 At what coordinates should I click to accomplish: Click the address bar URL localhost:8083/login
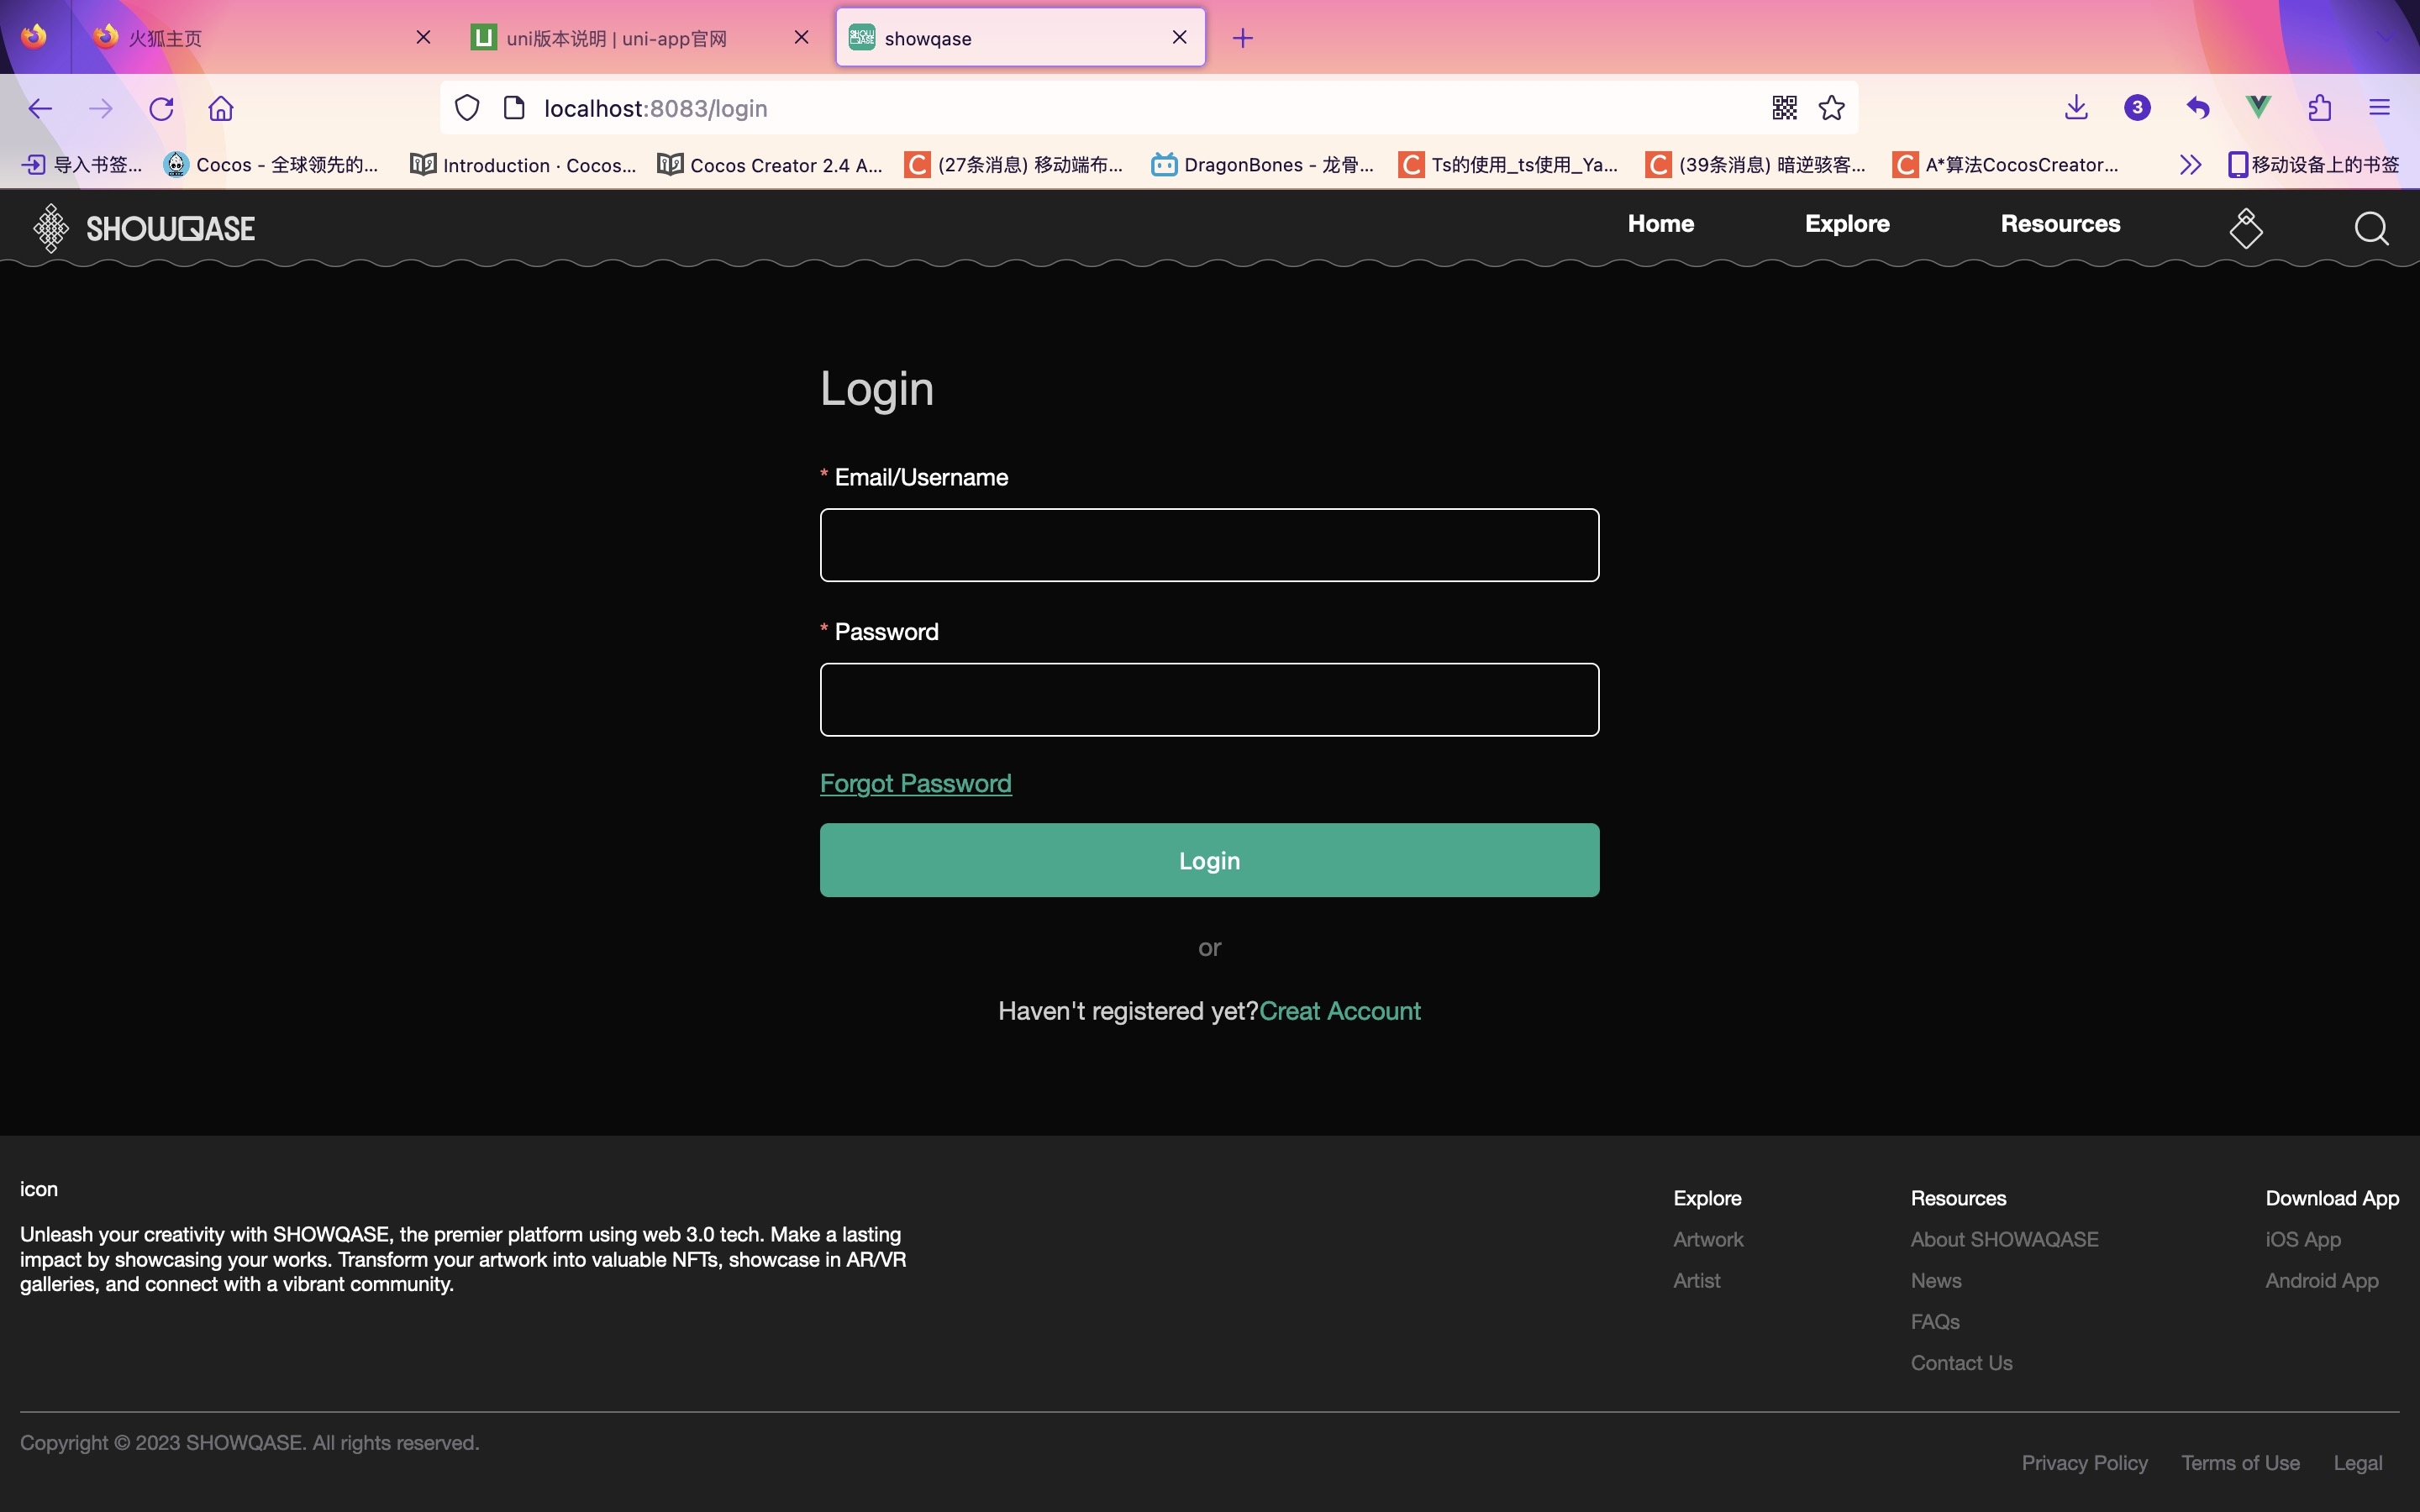click(656, 108)
